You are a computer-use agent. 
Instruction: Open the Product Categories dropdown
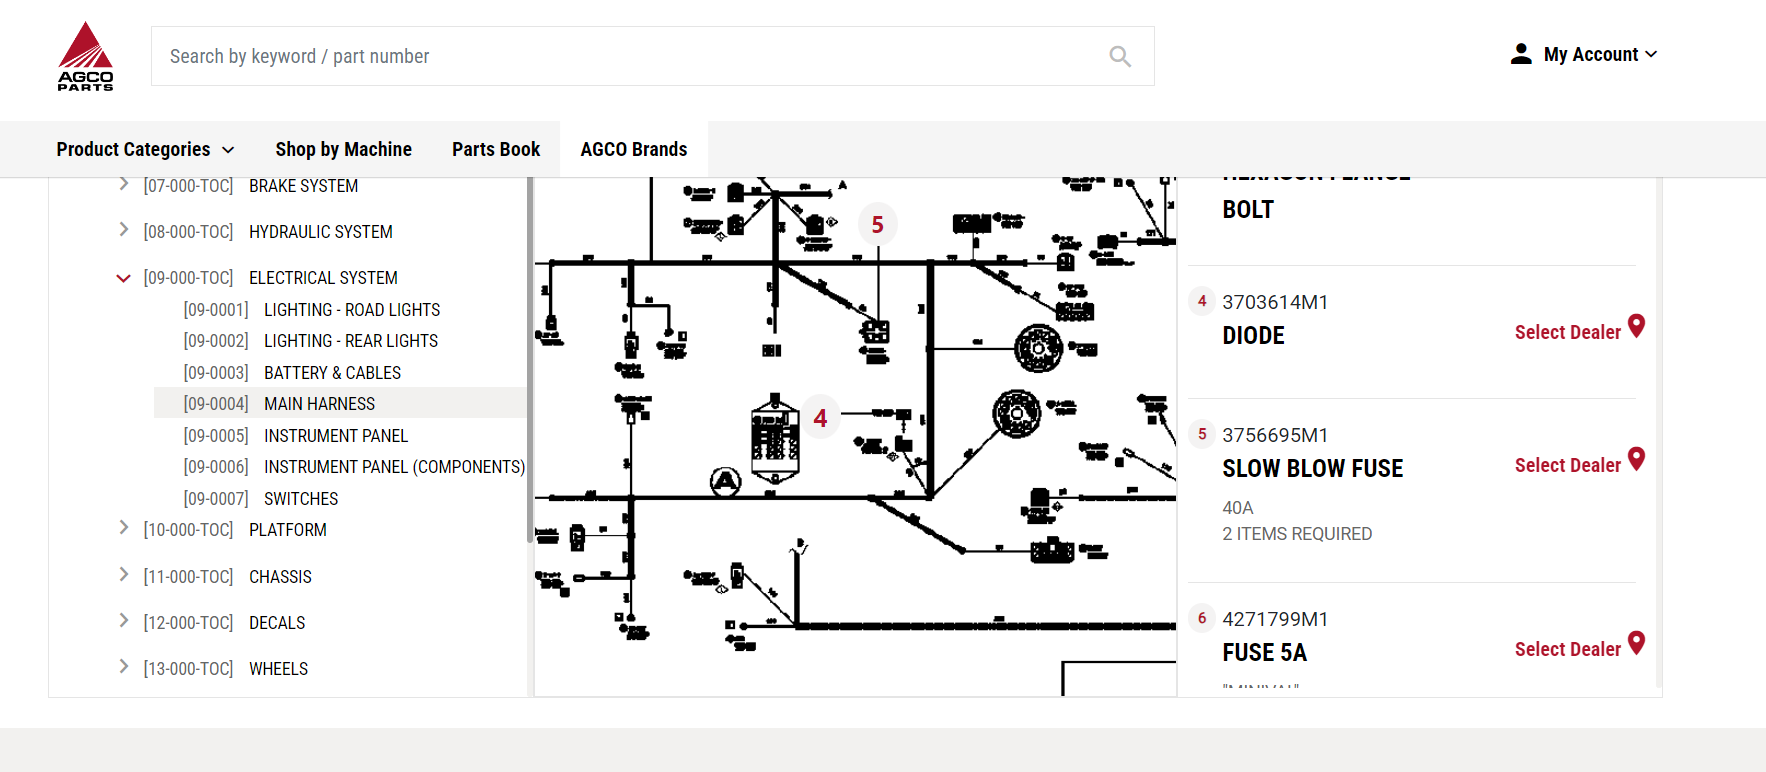pyautogui.click(x=145, y=149)
